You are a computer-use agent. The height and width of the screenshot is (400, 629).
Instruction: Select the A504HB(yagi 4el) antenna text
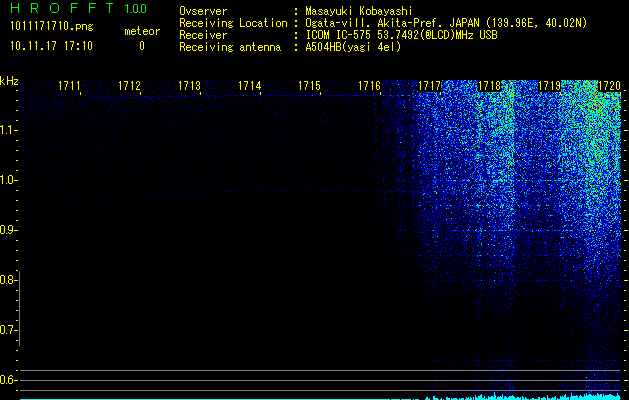click(x=353, y=47)
